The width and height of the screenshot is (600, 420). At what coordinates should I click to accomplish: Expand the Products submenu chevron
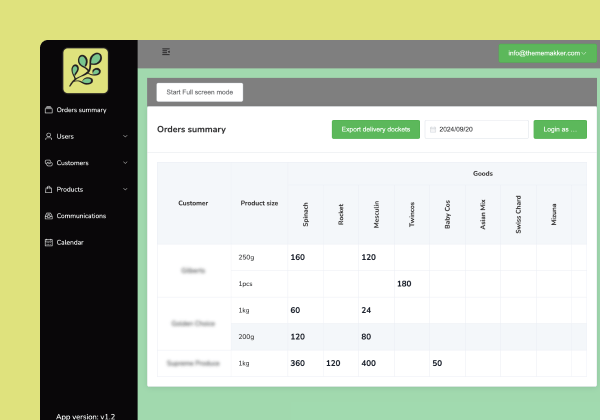125,189
